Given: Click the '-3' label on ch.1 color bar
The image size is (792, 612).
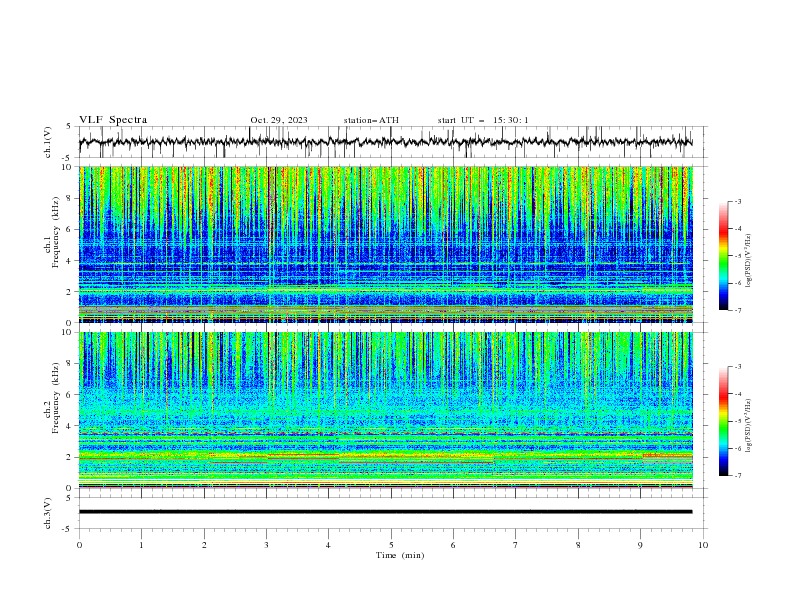Looking at the screenshot, I should [737, 201].
